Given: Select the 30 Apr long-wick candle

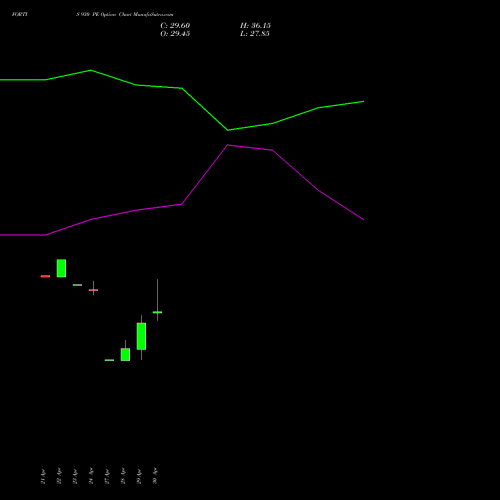Looking at the screenshot, I should (x=157, y=312).
